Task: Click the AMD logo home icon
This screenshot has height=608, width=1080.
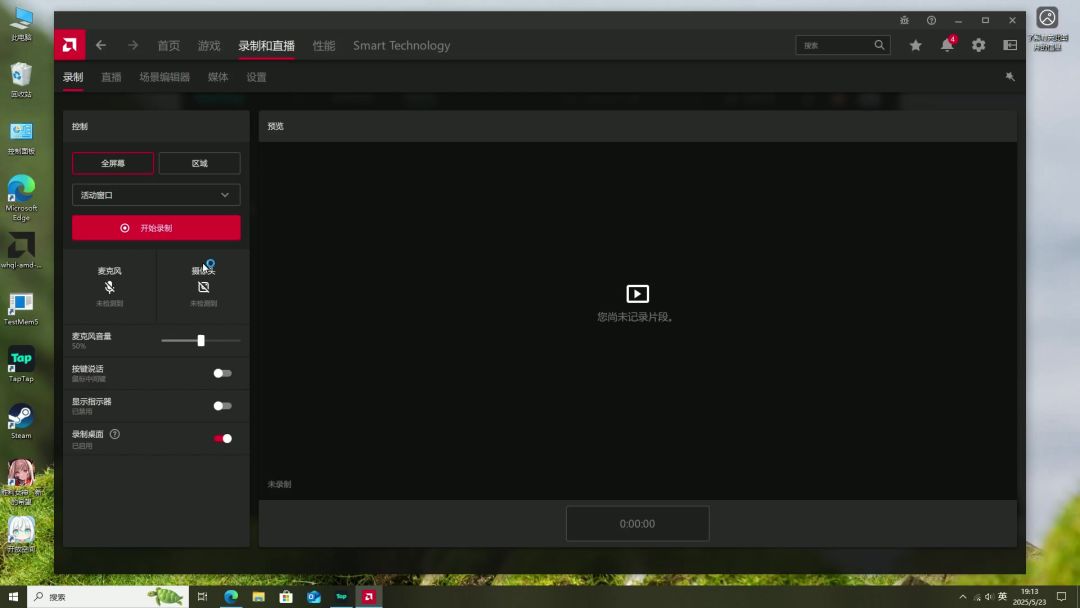Action: (x=69, y=45)
